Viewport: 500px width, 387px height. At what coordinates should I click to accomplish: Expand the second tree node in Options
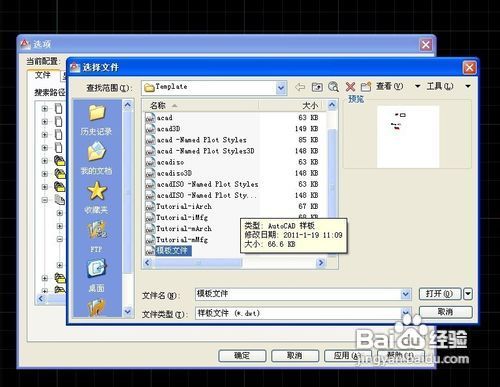pyautogui.click(x=45, y=122)
